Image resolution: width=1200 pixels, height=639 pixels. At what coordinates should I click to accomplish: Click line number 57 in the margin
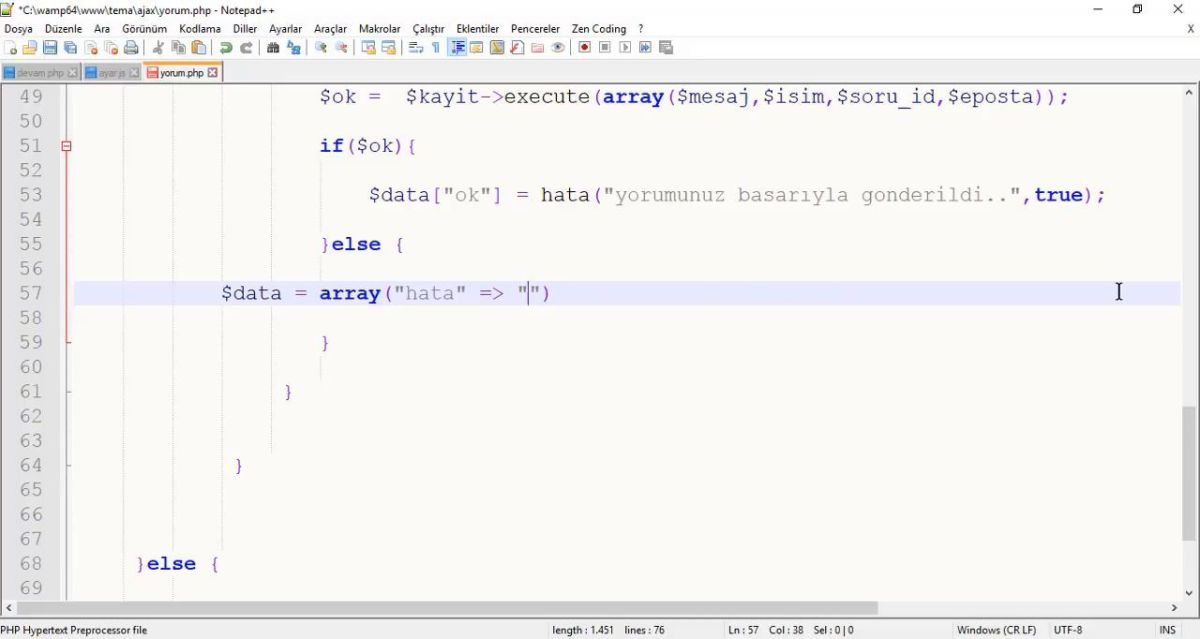pyautogui.click(x=31, y=293)
